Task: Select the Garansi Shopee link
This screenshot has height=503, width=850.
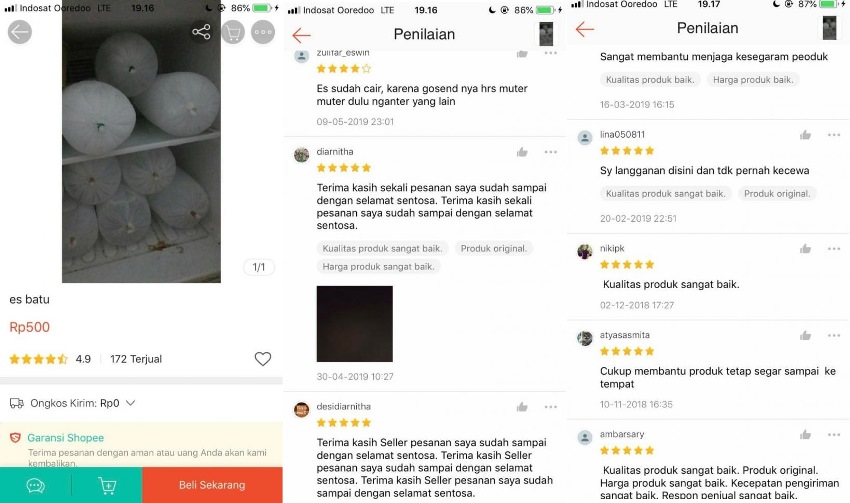Action: pos(66,437)
